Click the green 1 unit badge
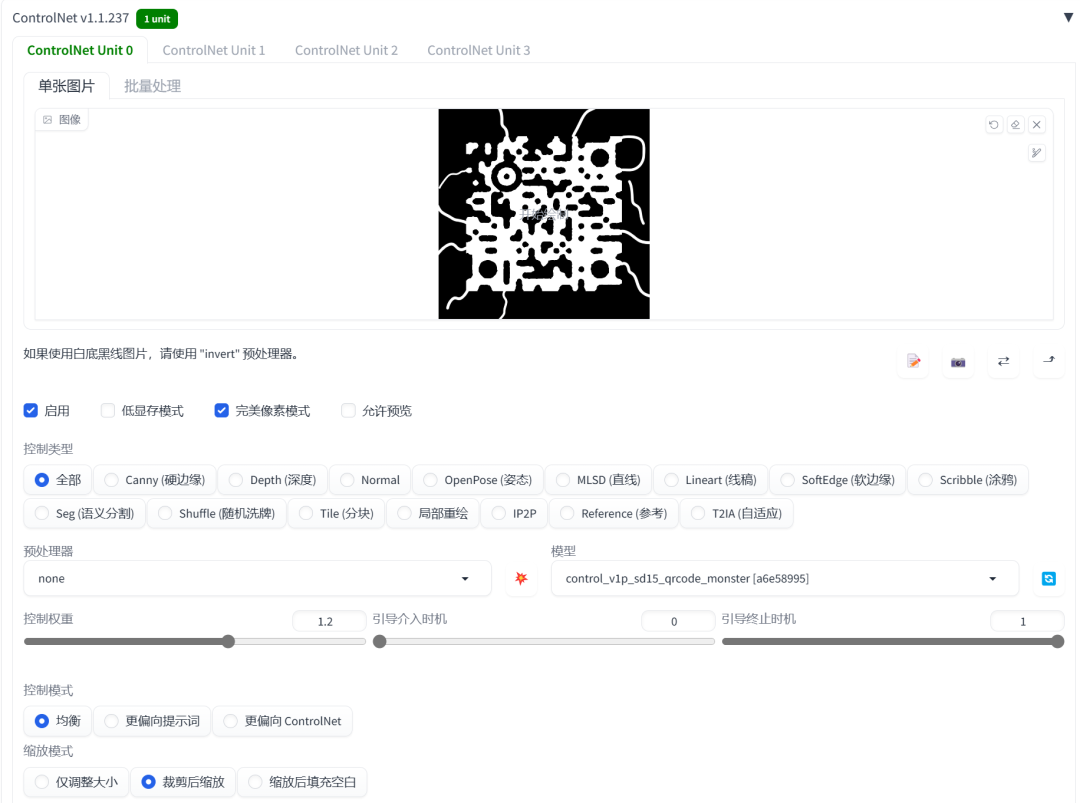1080x803 pixels. (x=157, y=19)
